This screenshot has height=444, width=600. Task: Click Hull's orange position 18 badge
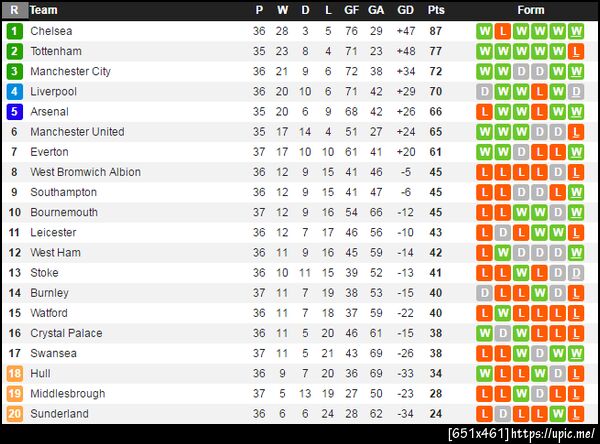click(x=14, y=373)
